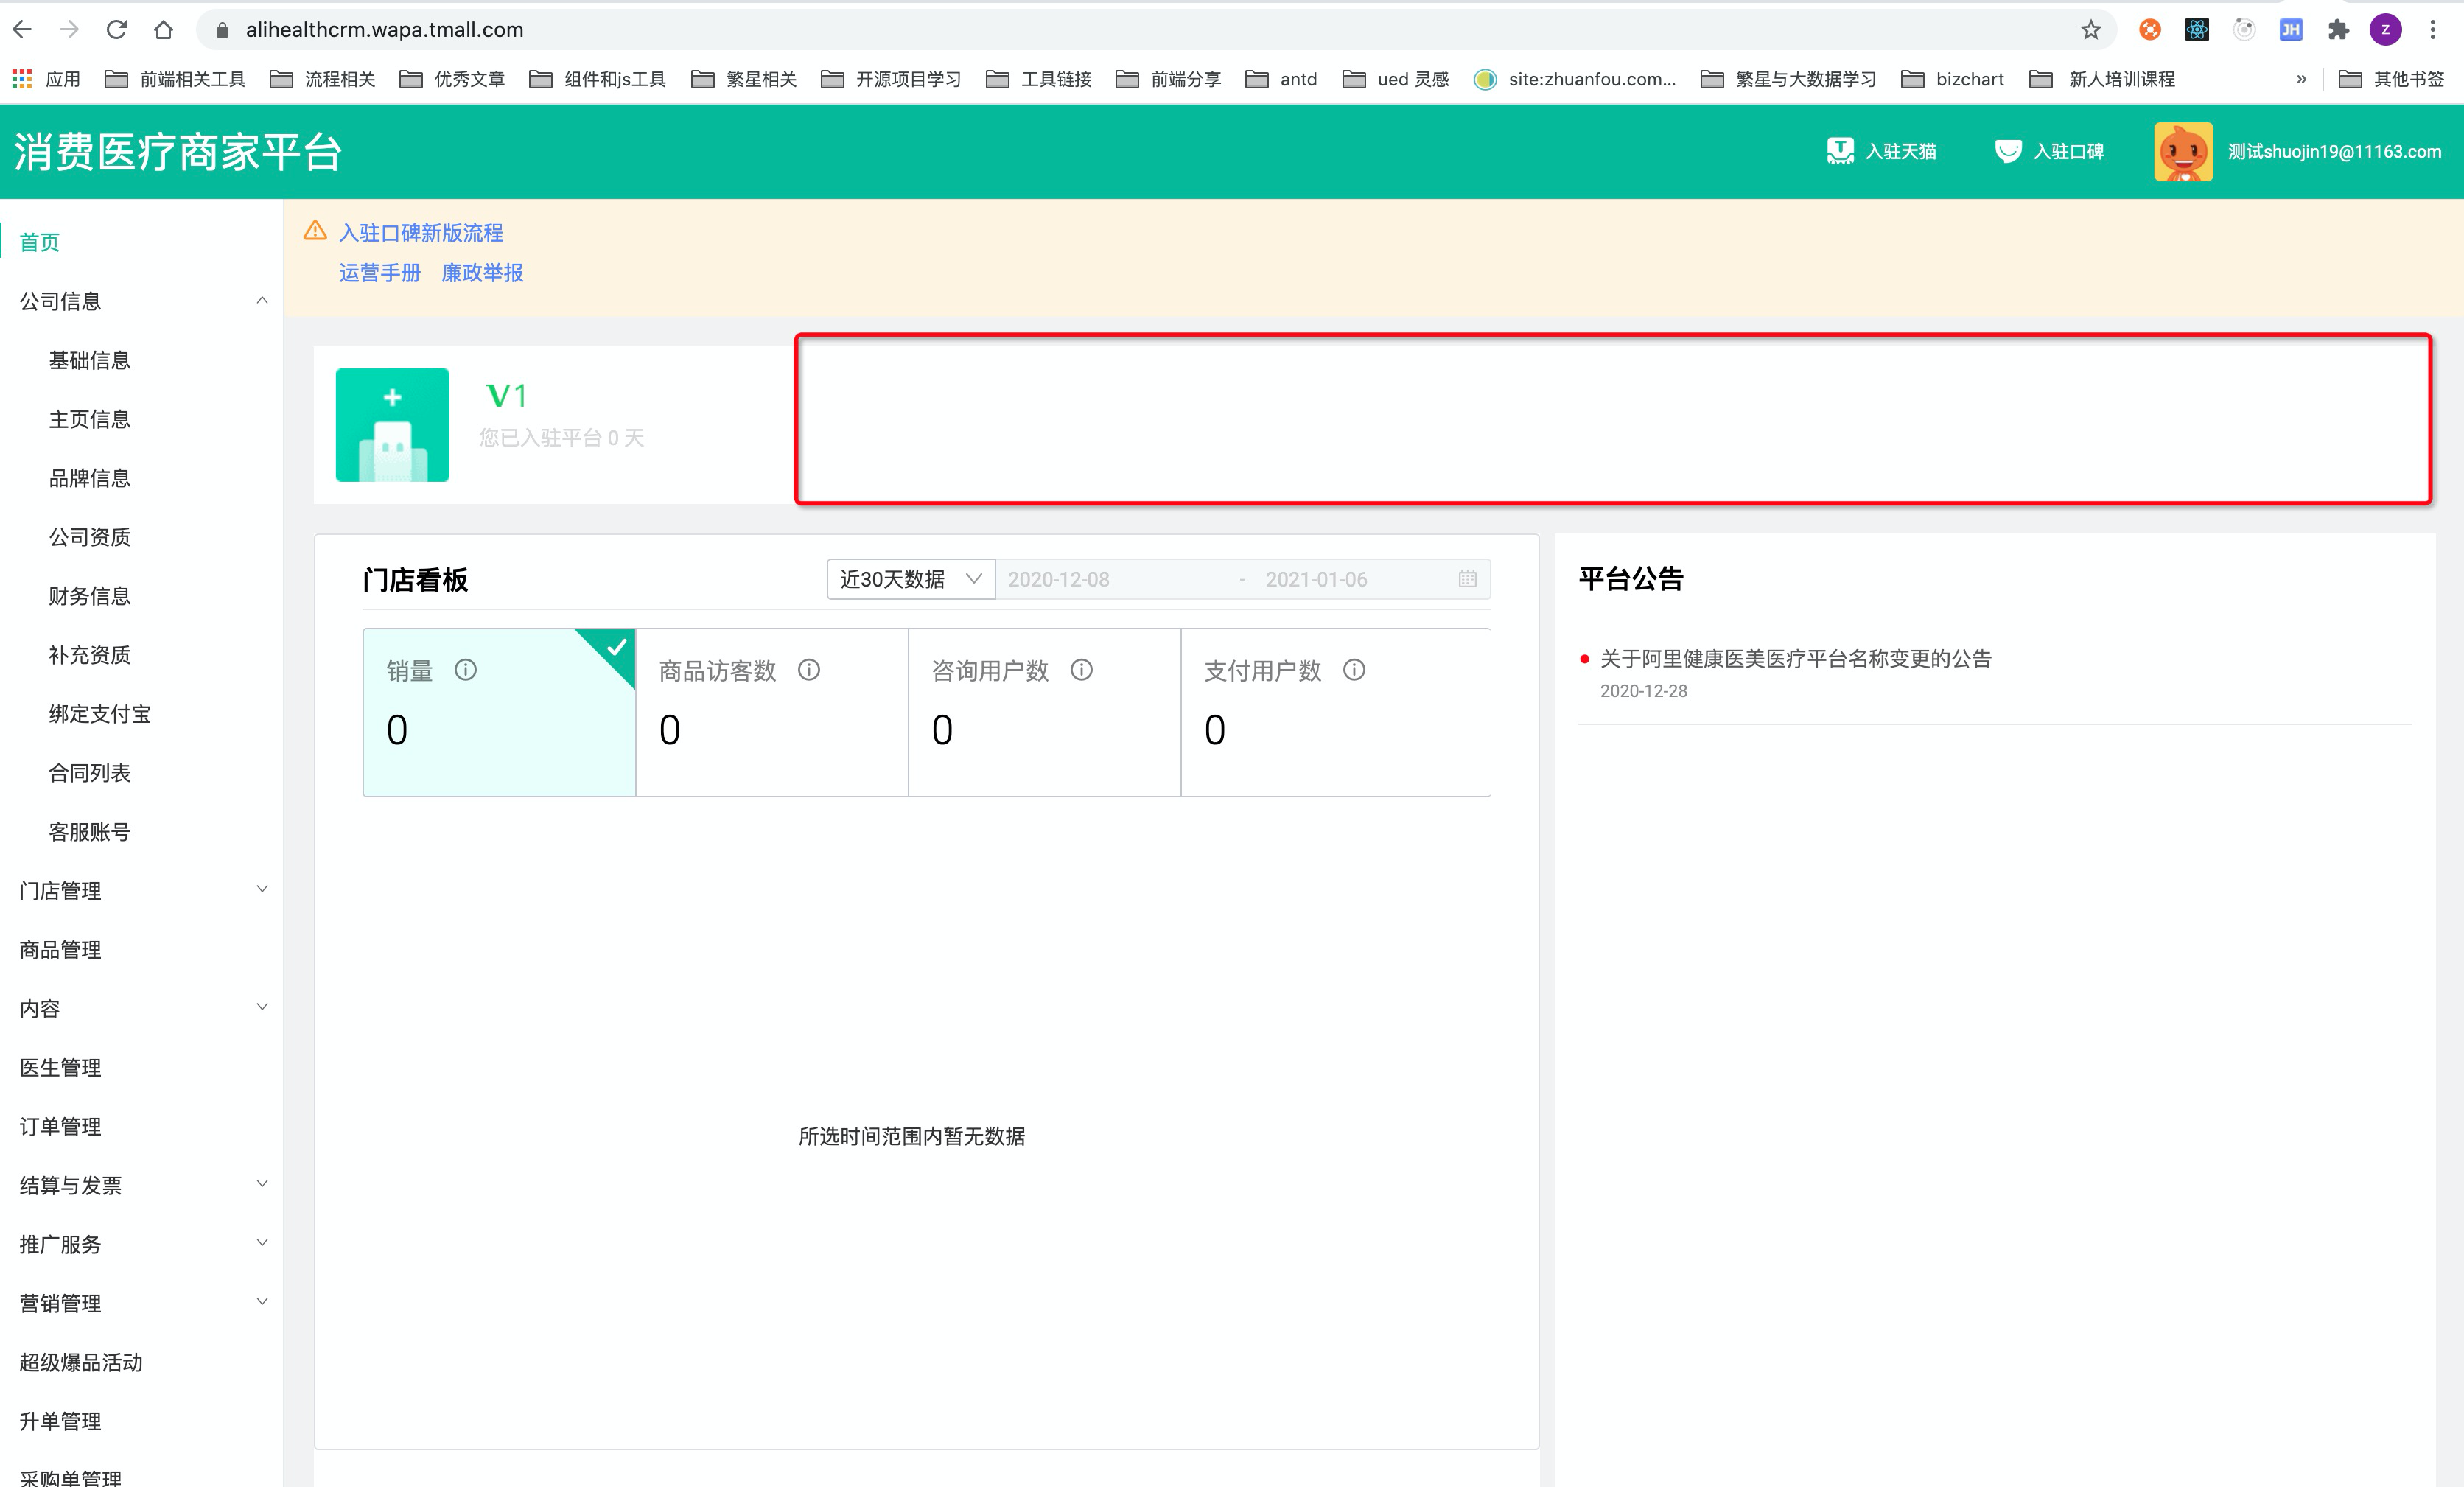
Task: Open the browser extensions puzzle icon
Action: click(x=2338, y=30)
